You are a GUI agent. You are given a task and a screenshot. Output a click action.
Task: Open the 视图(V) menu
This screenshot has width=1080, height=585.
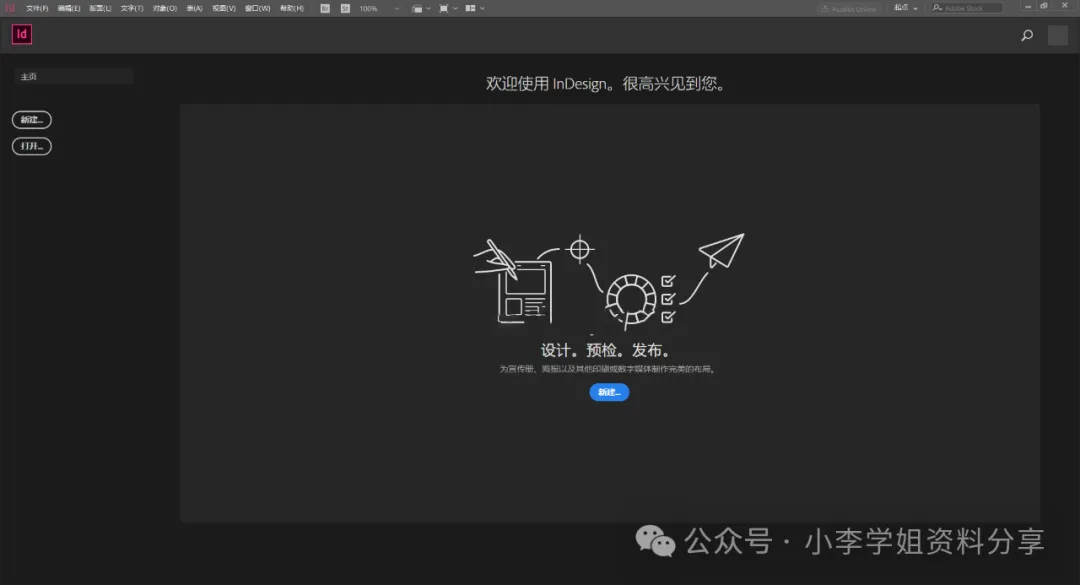[224, 8]
